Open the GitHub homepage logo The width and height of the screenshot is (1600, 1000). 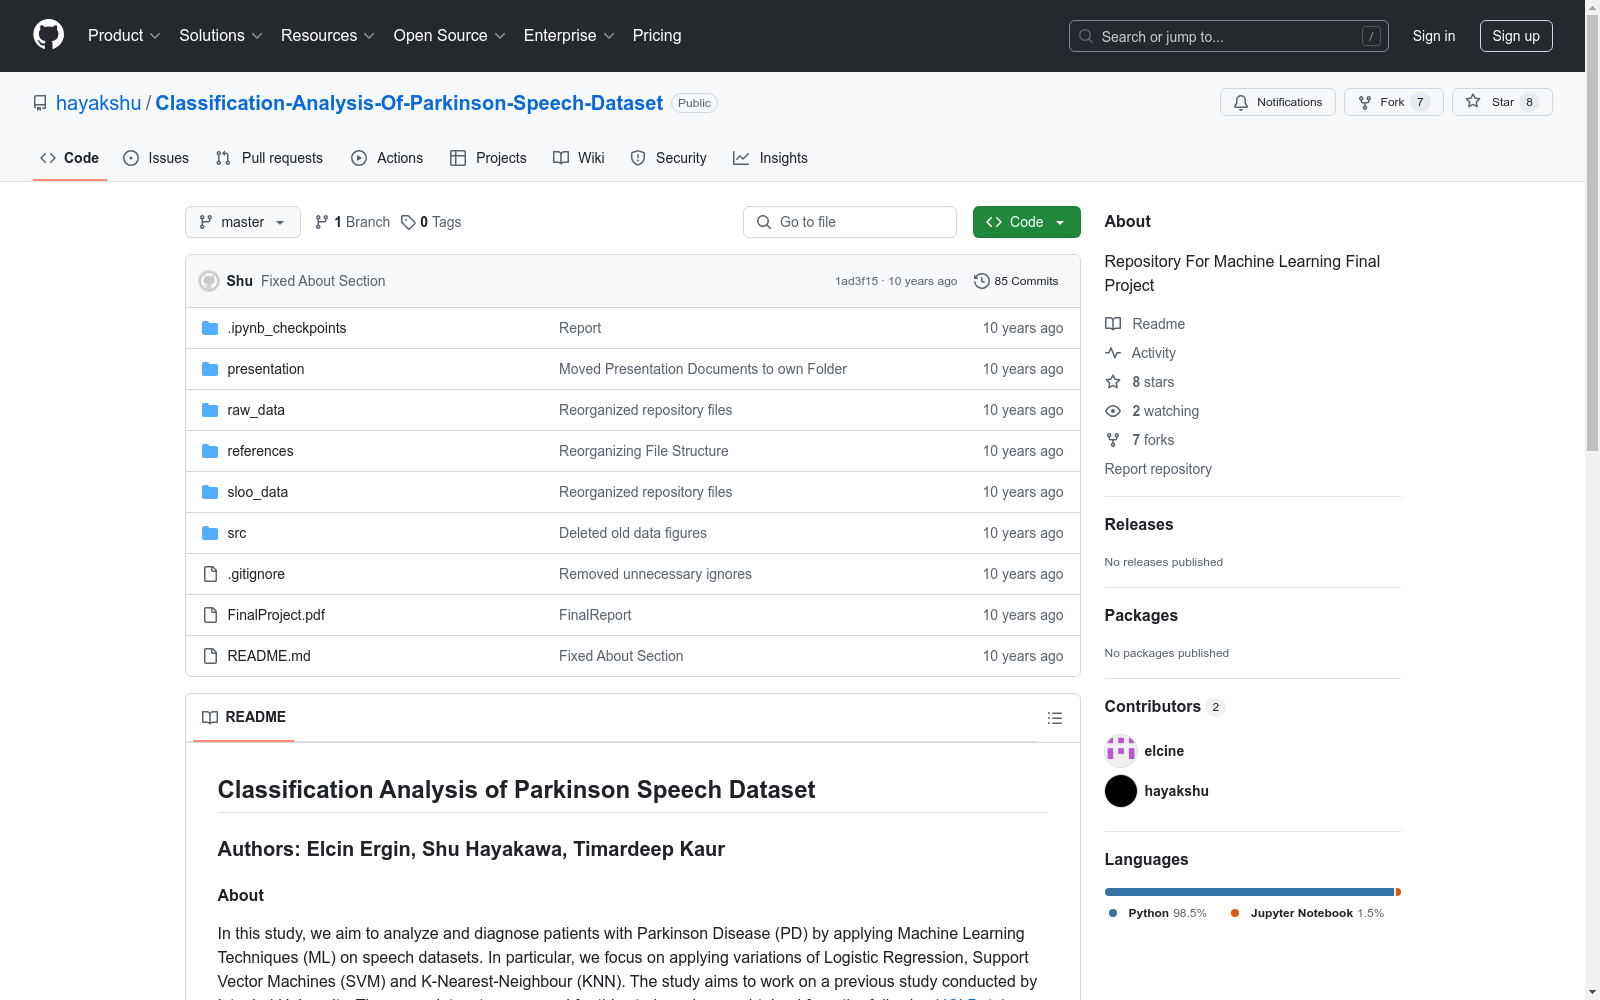click(48, 35)
